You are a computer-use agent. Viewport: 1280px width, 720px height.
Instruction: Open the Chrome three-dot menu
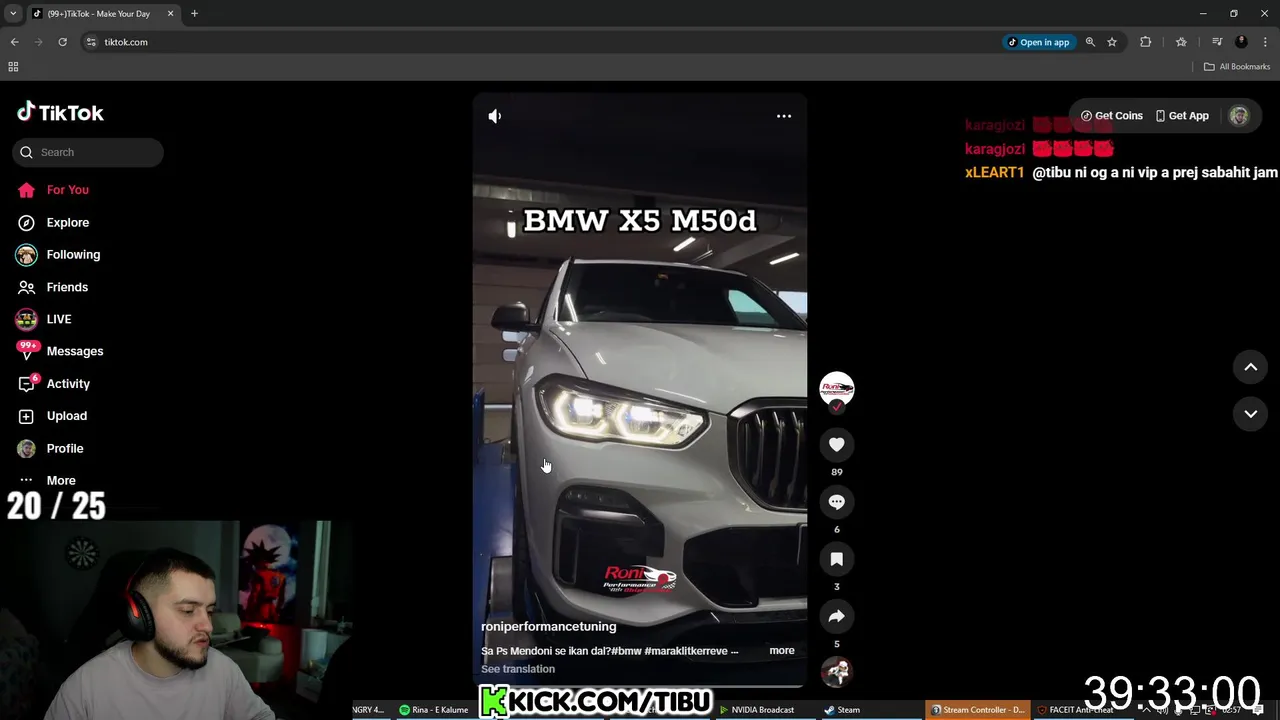[1265, 42]
